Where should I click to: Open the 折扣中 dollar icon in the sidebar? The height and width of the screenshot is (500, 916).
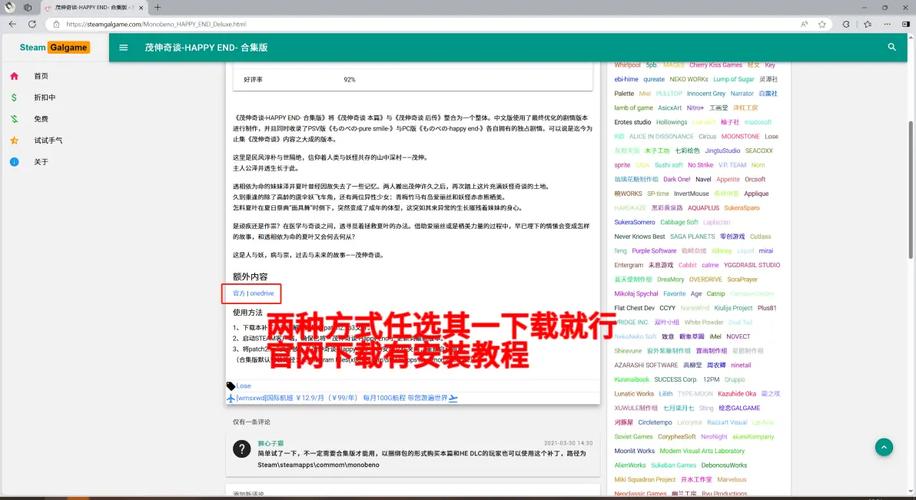14,98
